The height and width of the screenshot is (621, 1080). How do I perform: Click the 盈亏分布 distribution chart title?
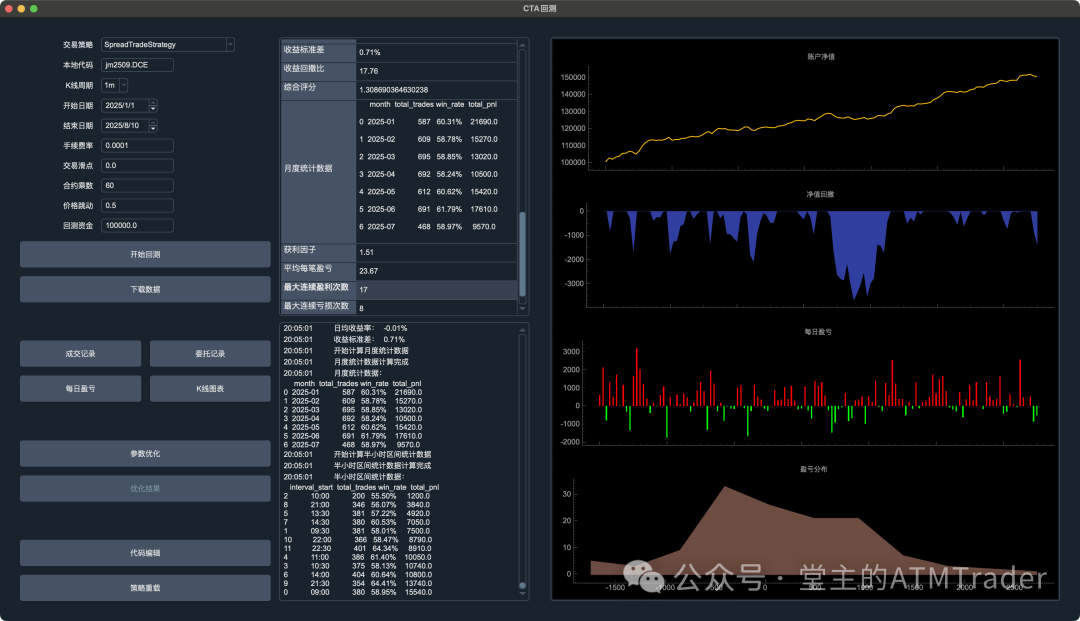813,470
